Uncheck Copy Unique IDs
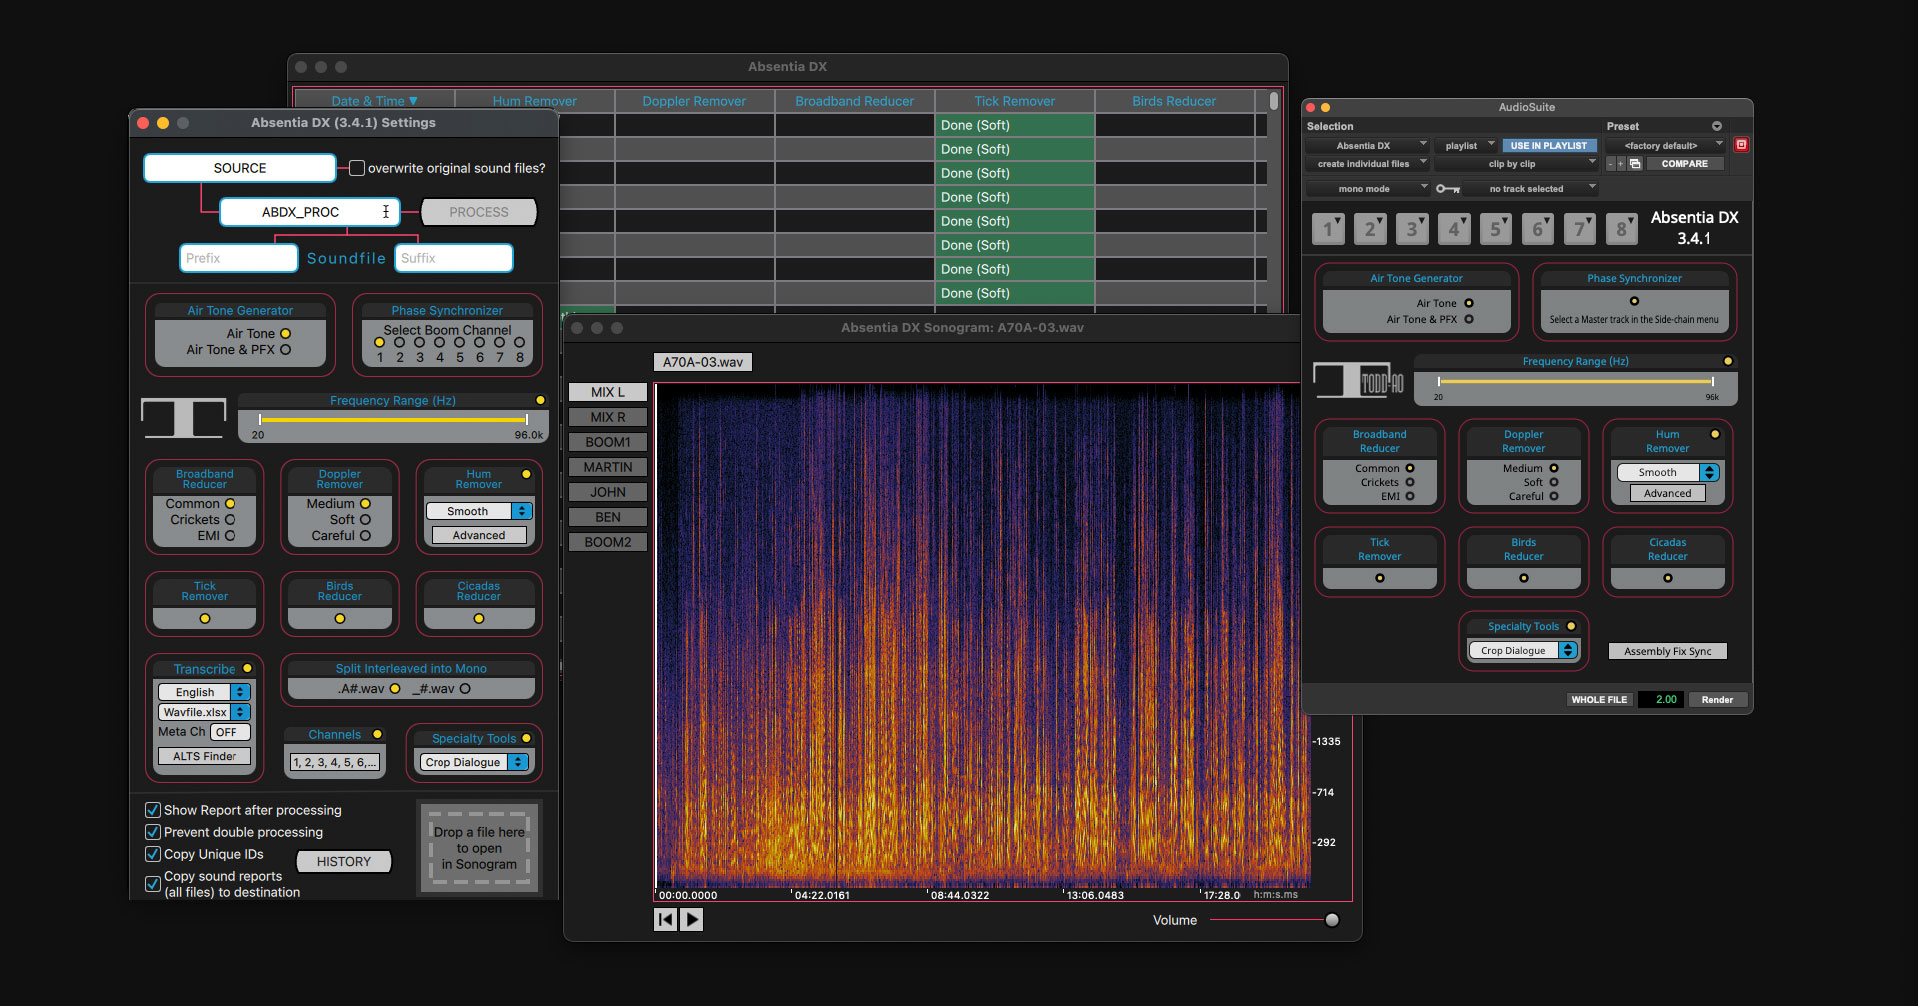This screenshot has width=1918, height=1006. coord(153,854)
